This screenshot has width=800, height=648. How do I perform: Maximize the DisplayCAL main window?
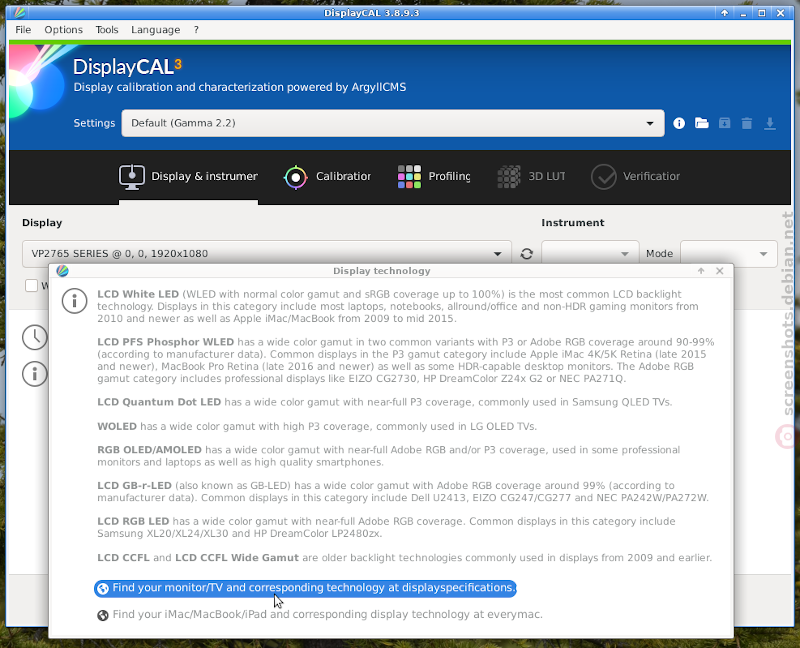coord(762,13)
